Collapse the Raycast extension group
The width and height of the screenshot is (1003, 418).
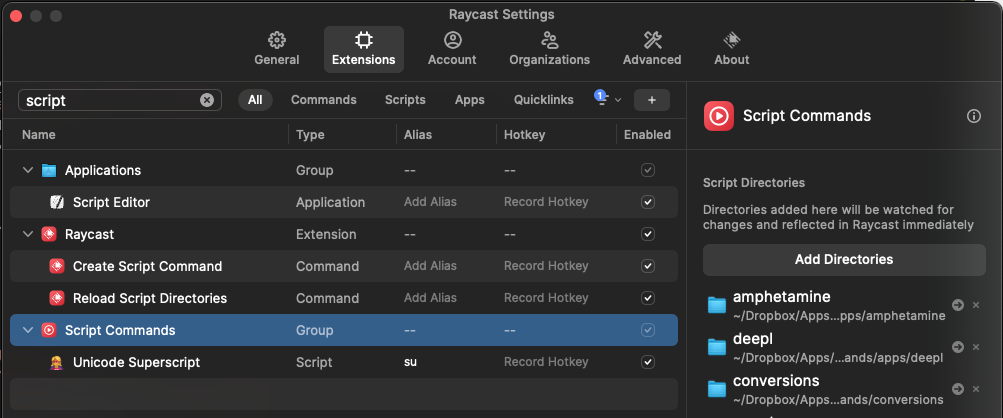point(27,234)
